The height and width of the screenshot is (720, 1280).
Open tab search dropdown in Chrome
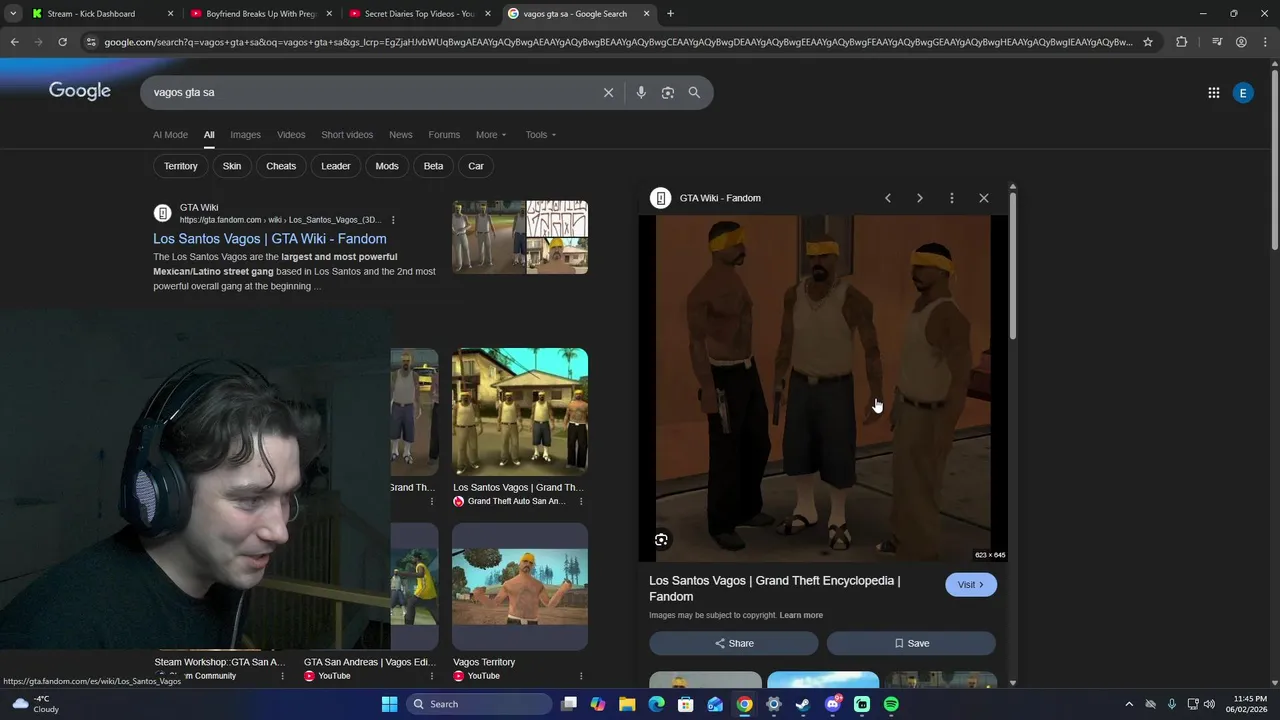pyautogui.click(x=13, y=14)
